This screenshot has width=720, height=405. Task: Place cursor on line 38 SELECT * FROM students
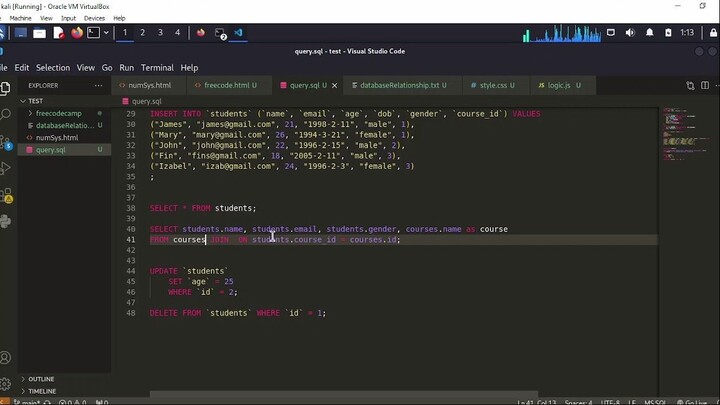(x=203, y=208)
